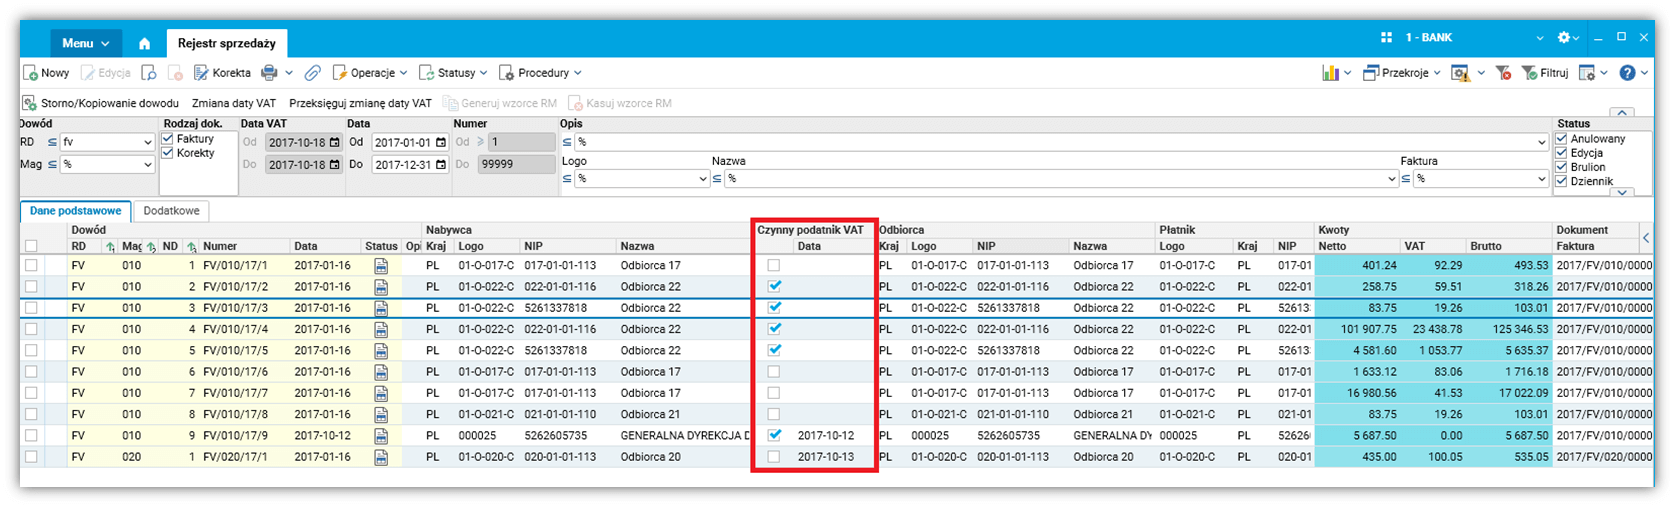Tick row selection checkbox for FV/010/17/4
Screen dimensions: 1675x507
click(x=31, y=329)
